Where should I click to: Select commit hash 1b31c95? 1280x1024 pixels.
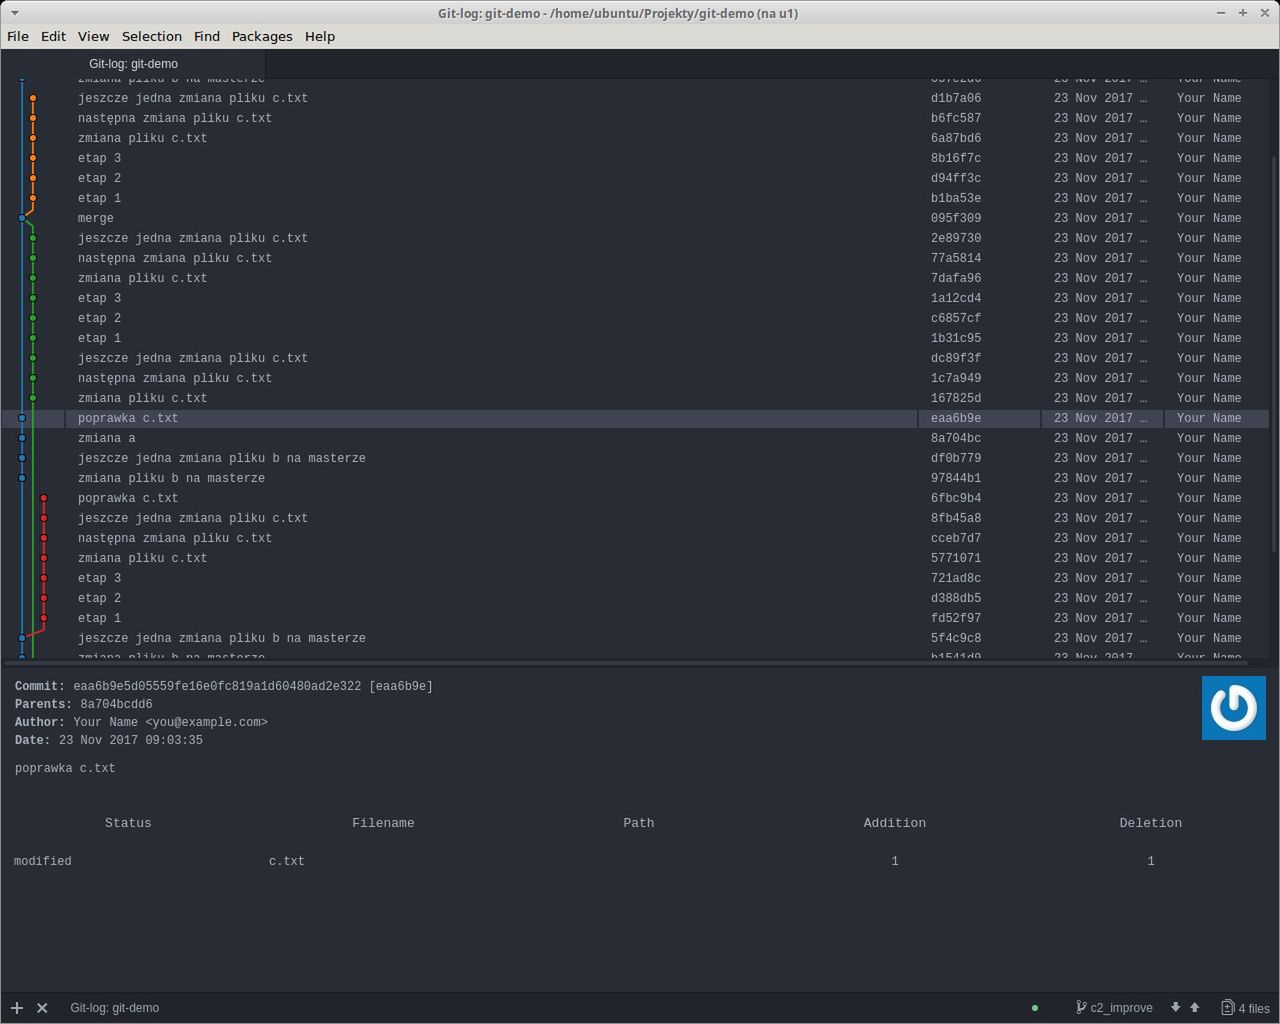956,338
